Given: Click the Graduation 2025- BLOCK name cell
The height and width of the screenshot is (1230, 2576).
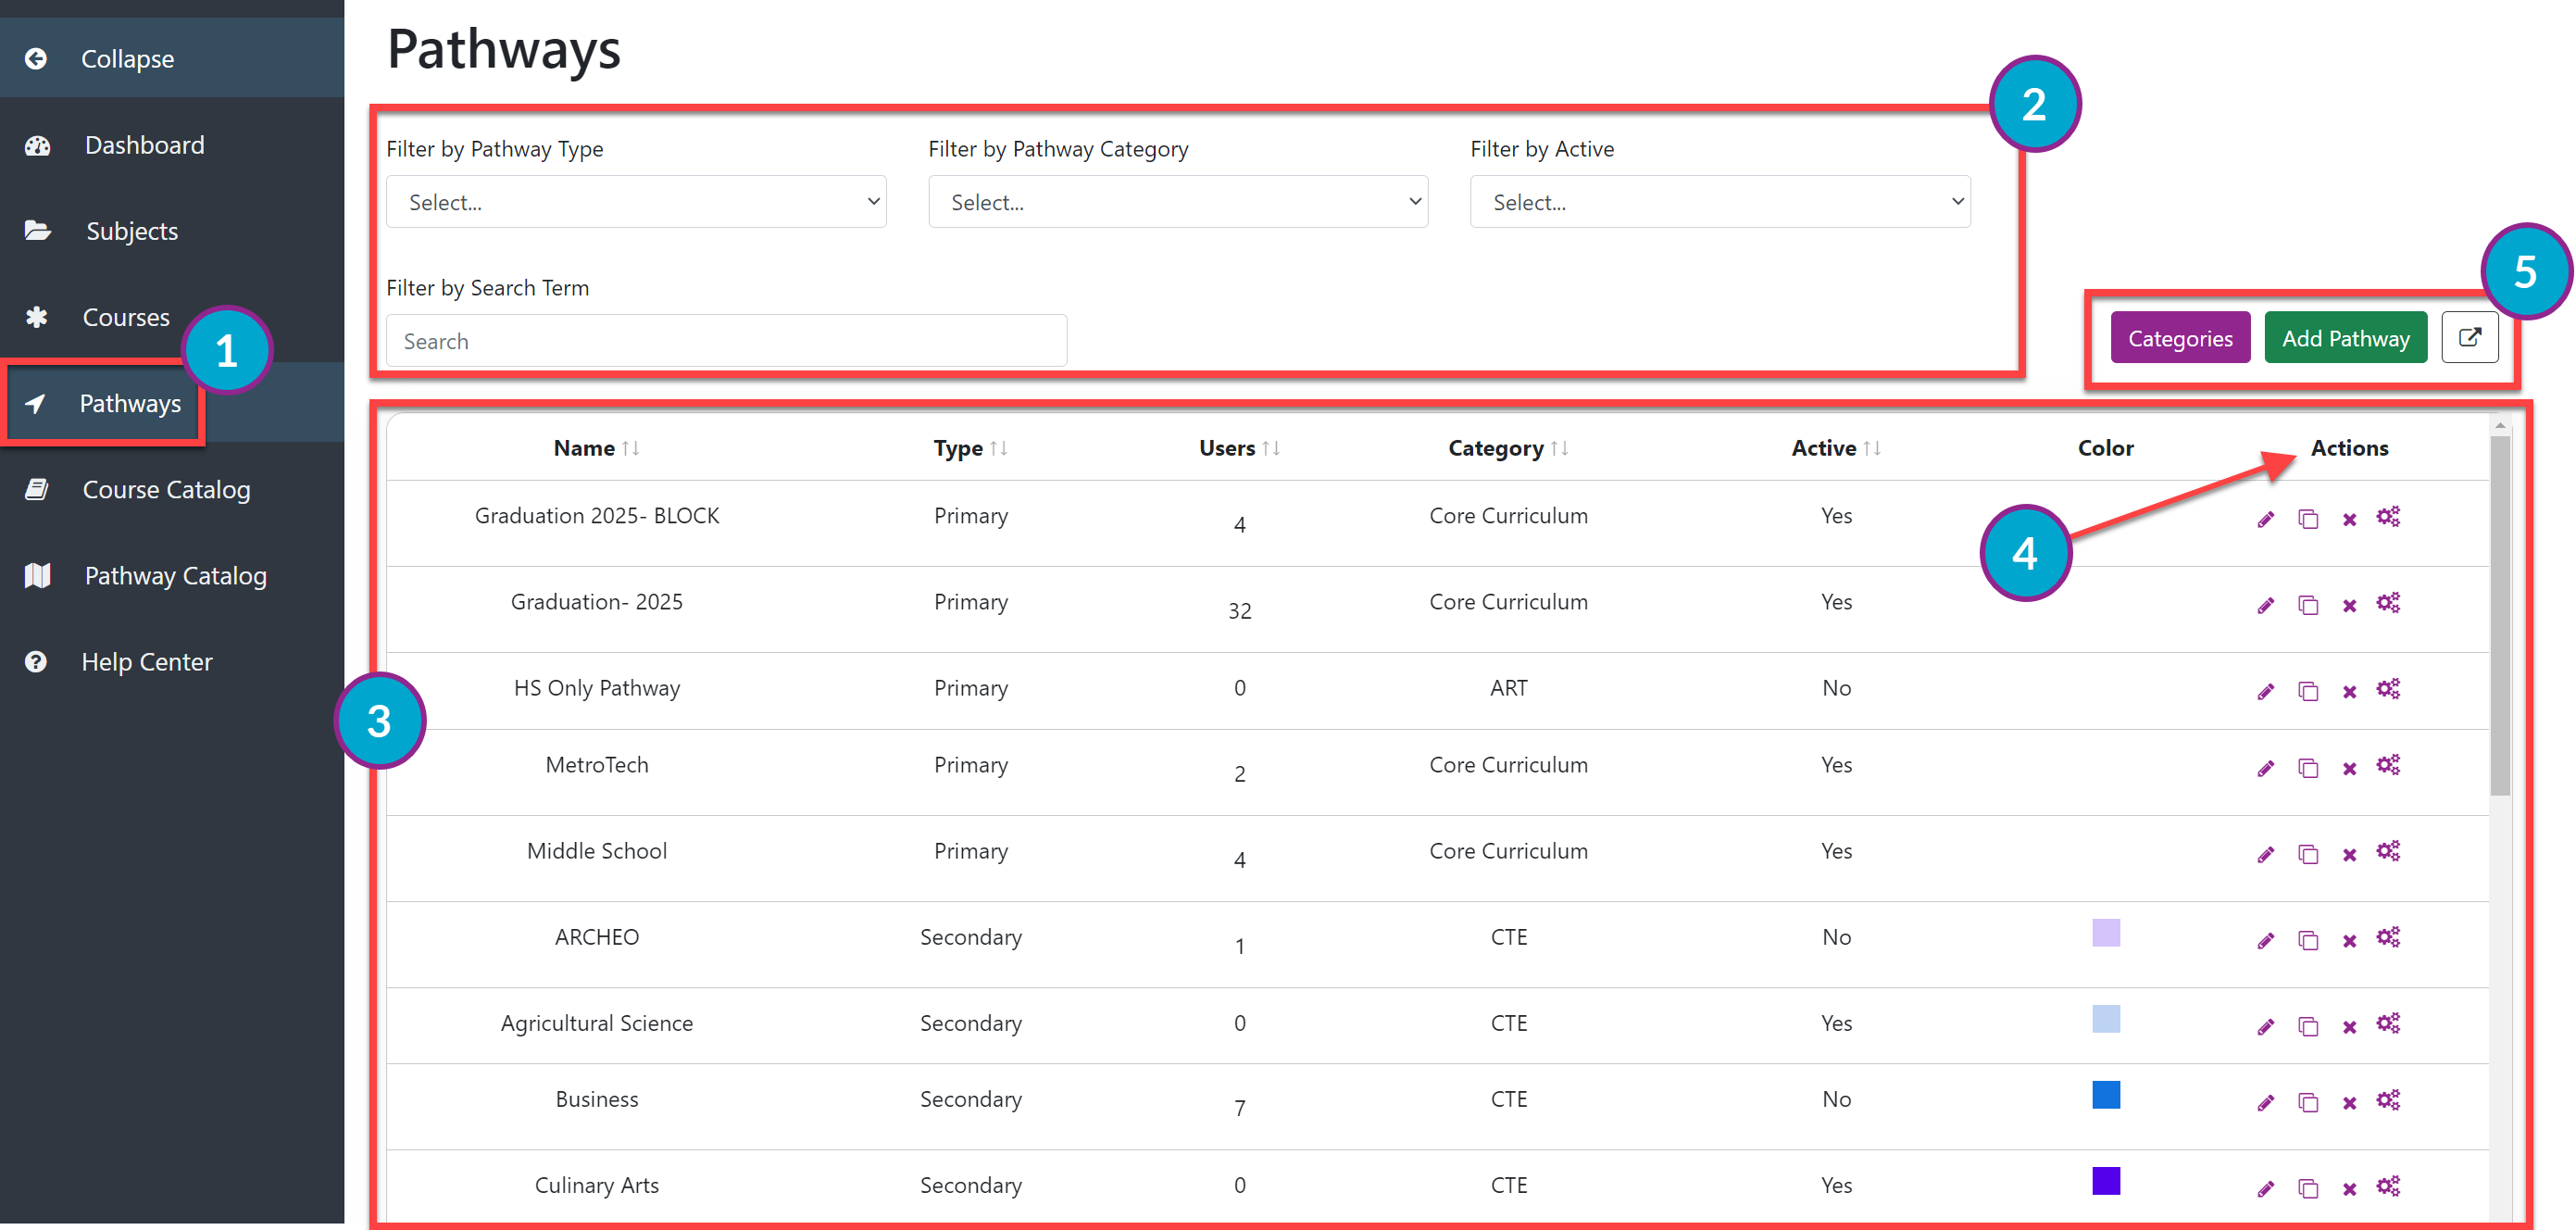Looking at the screenshot, I should (597, 516).
